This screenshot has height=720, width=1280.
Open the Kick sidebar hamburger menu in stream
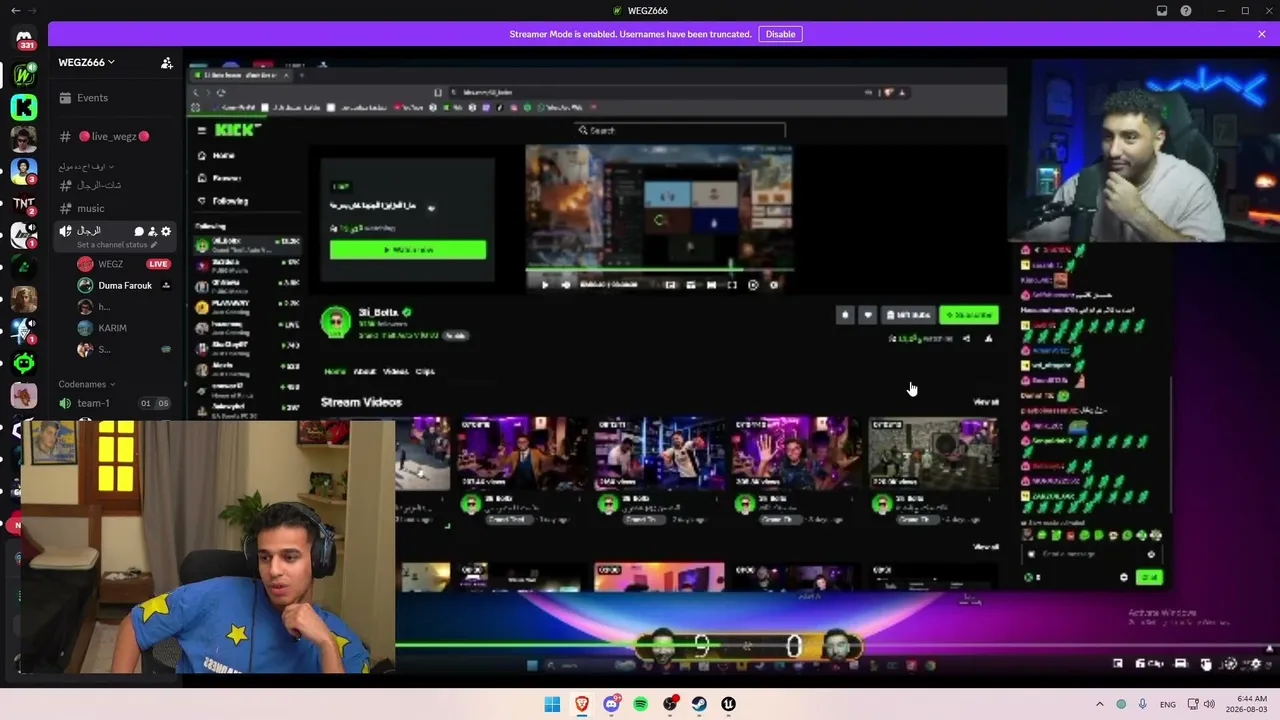pos(201,130)
